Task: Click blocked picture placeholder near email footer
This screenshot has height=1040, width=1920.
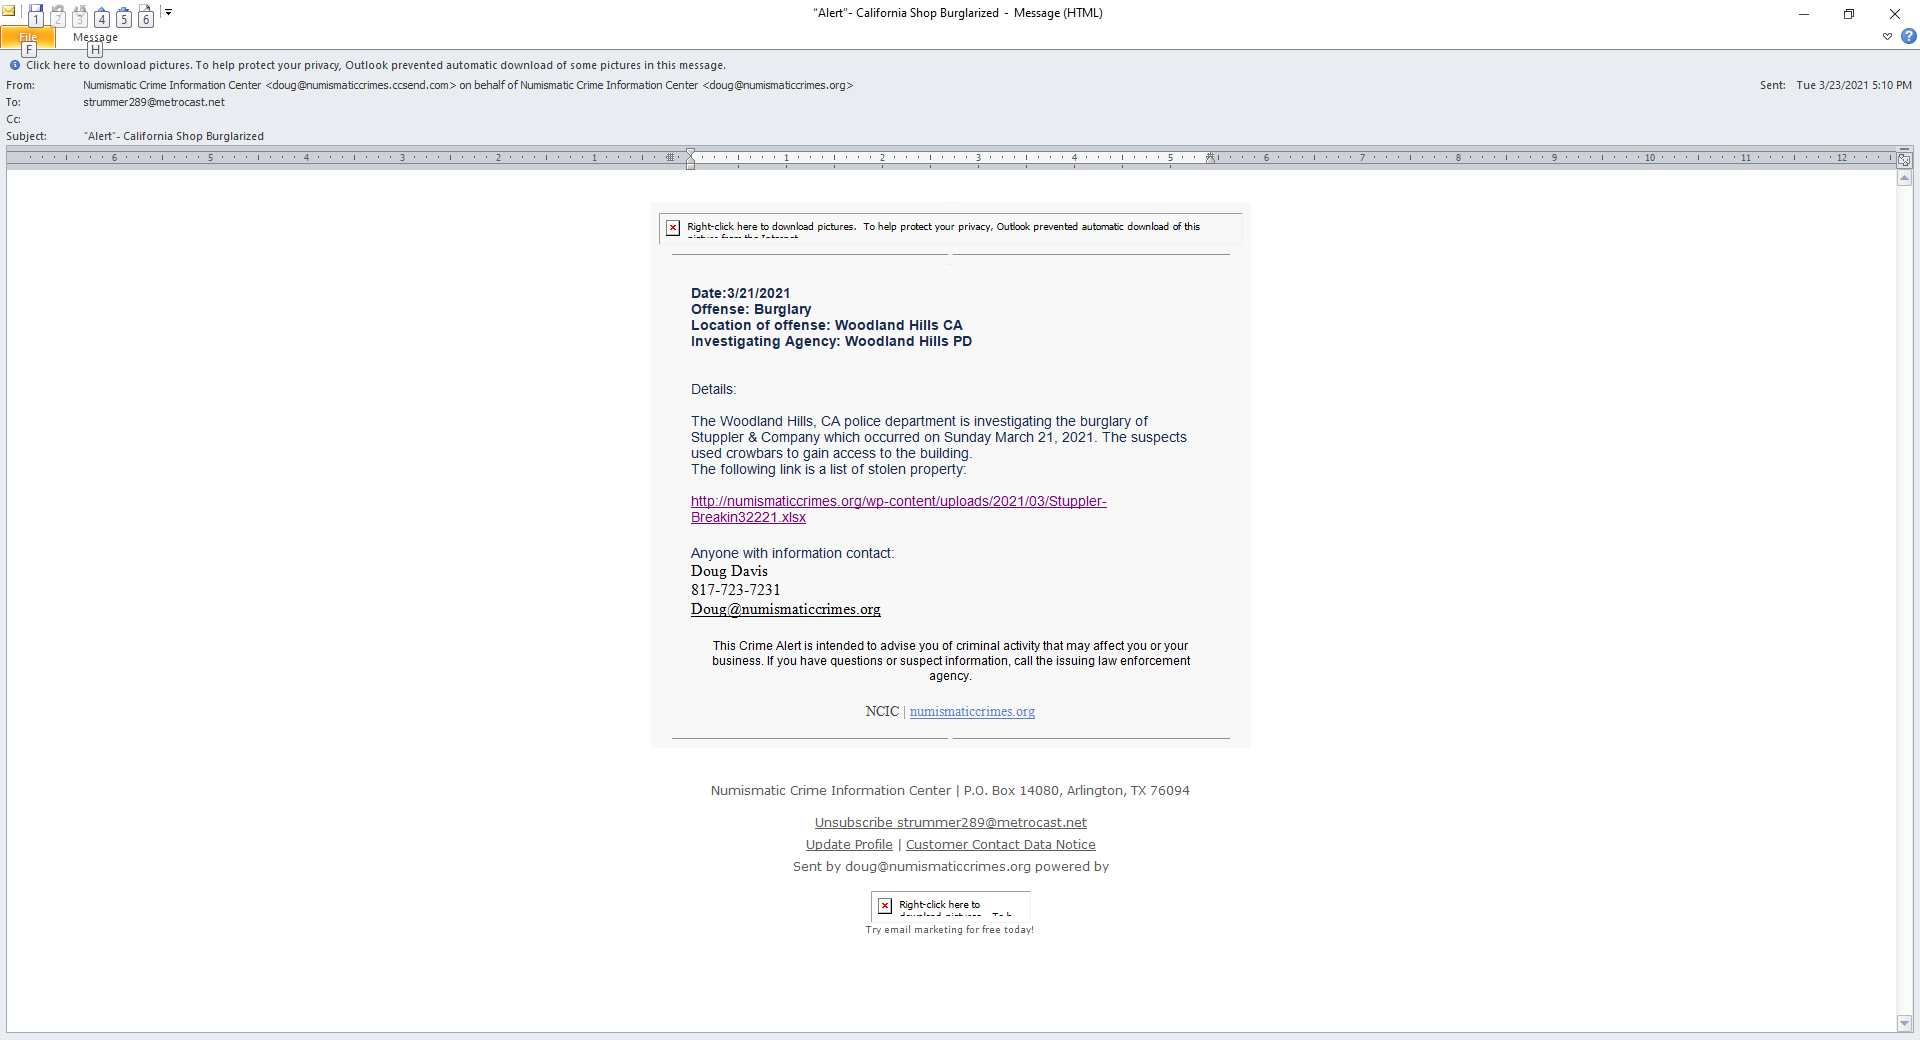Action: (x=885, y=906)
